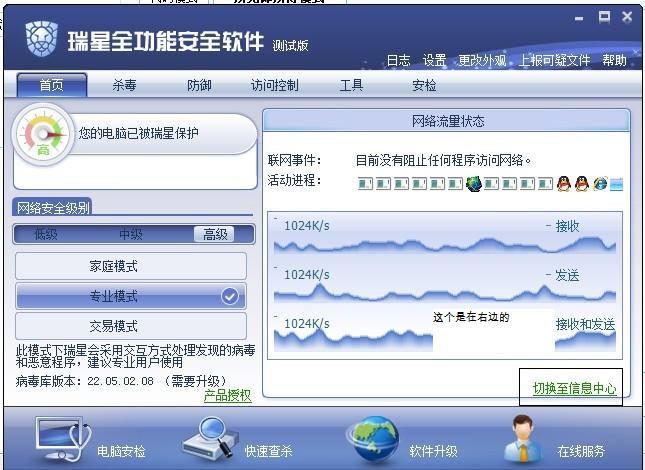Choose 交易模式 mode
Screen dimensions: 645x470
click(x=131, y=326)
